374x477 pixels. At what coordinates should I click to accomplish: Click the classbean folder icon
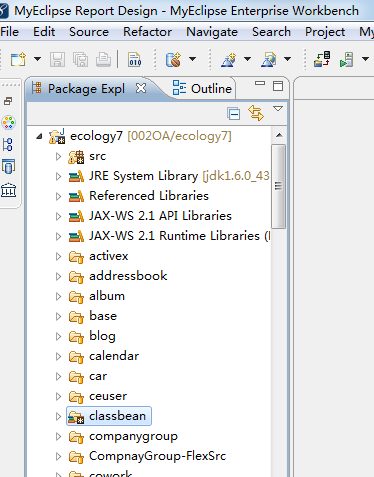(76, 416)
